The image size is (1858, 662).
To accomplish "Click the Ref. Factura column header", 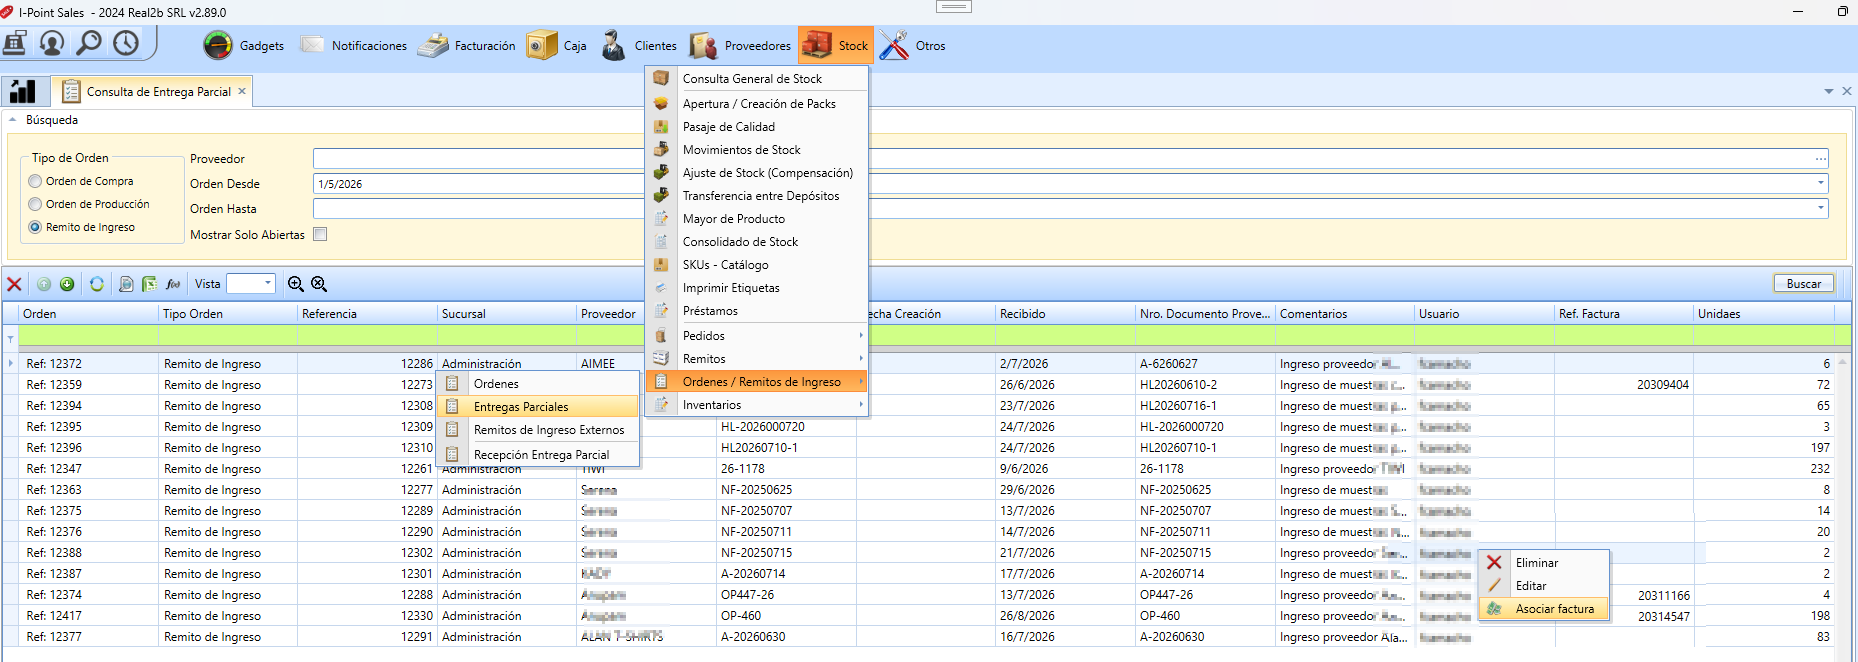I will (x=1623, y=314).
